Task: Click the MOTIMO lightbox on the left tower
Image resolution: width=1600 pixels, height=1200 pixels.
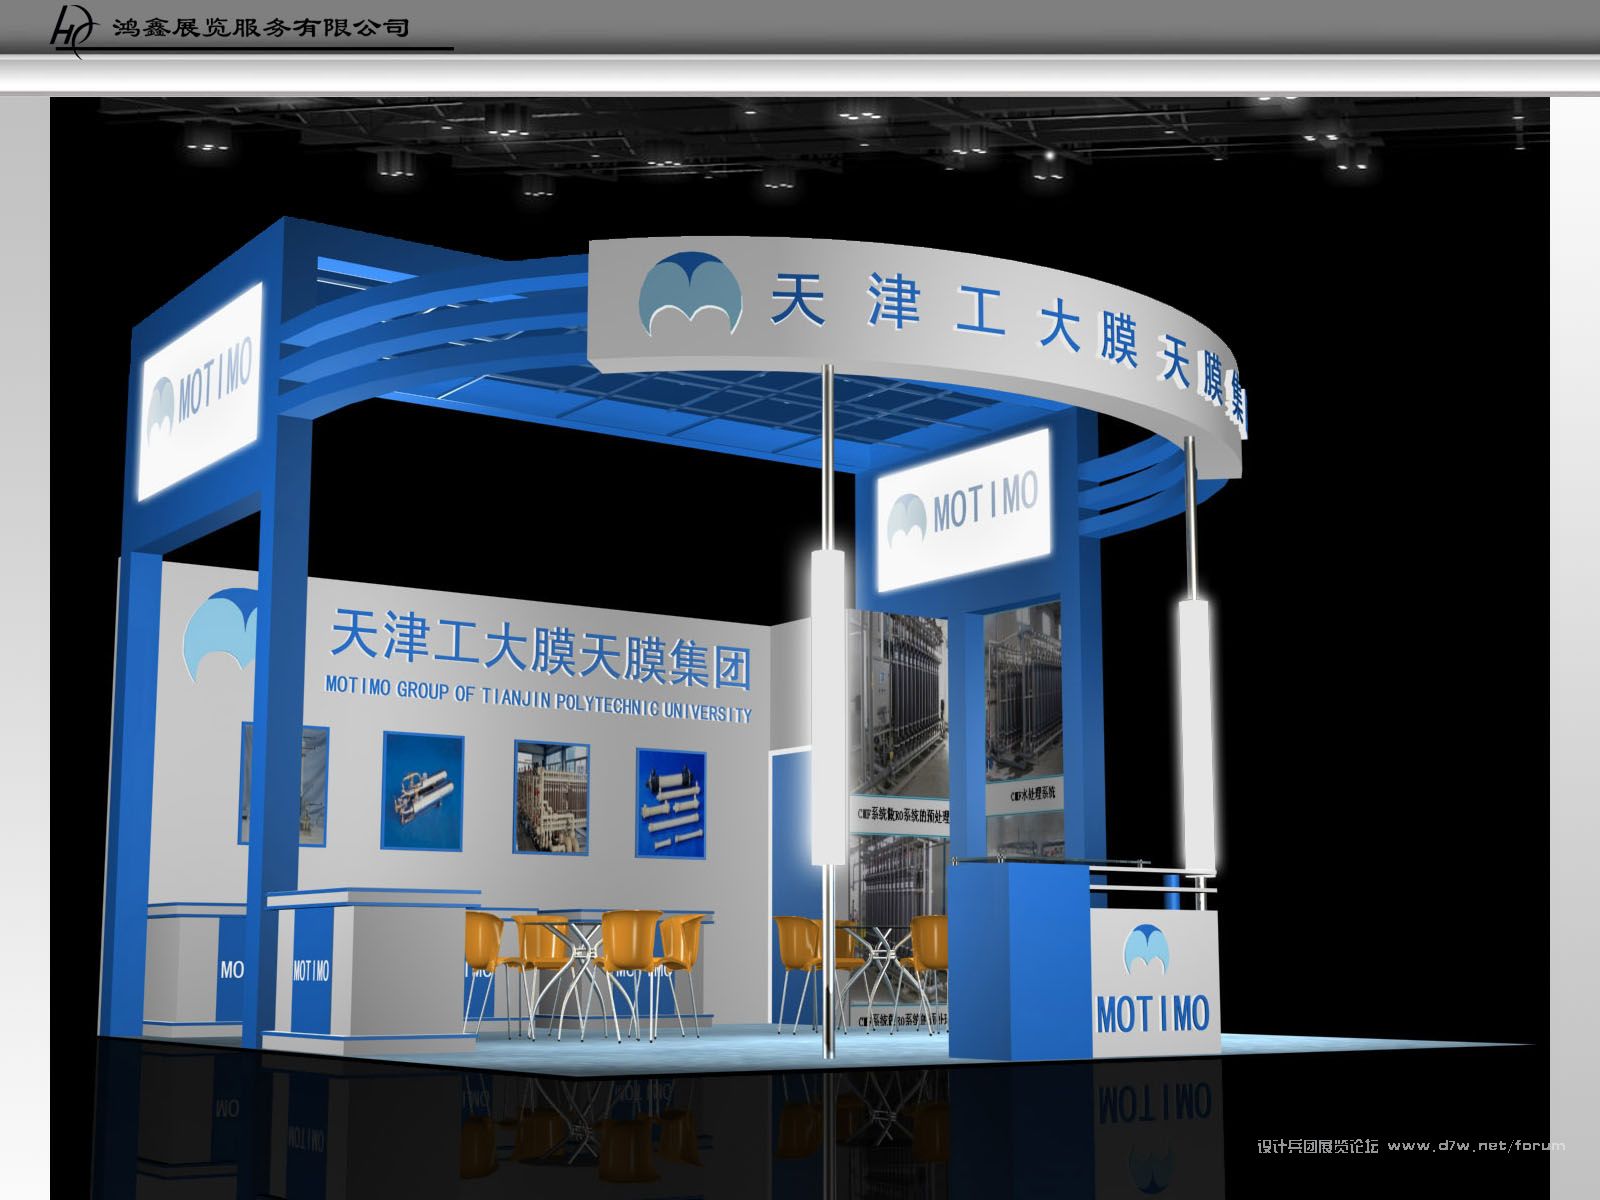Action: tap(202, 391)
